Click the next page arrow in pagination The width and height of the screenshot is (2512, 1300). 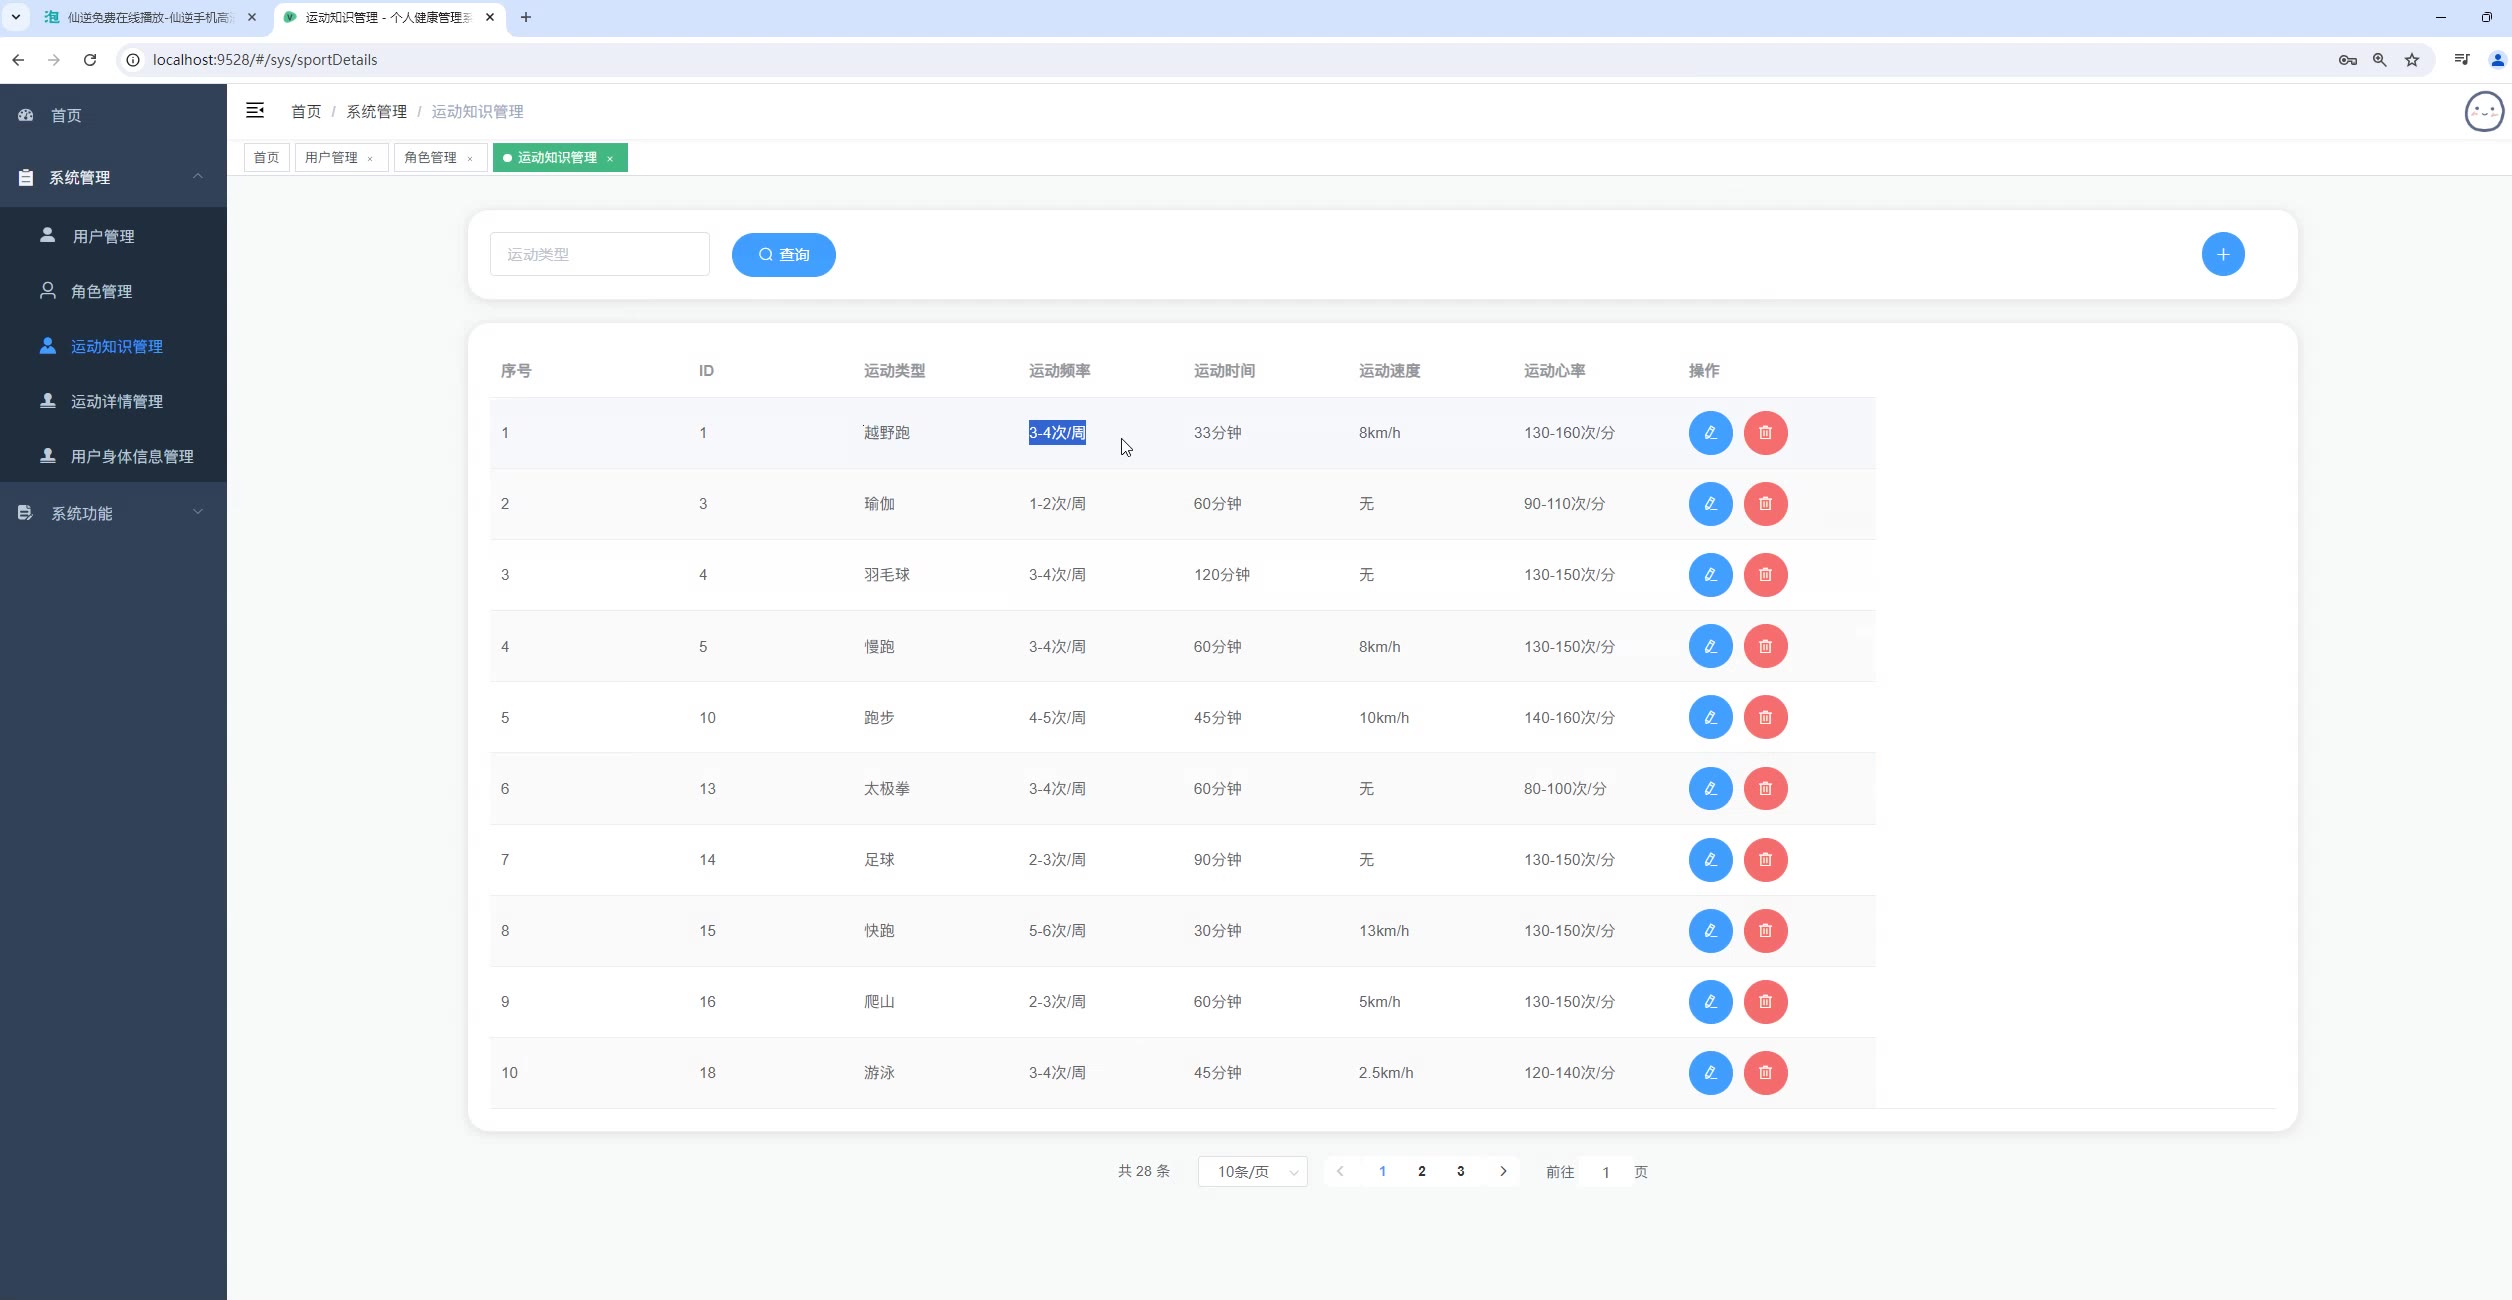1502,1172
